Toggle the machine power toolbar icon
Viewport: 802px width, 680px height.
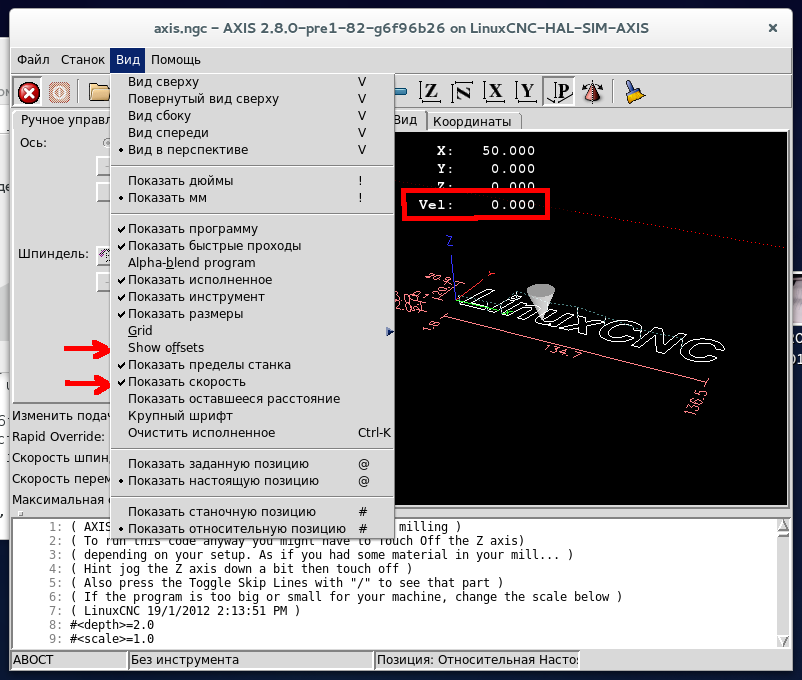pyautogui.click(x=59, y=93)
